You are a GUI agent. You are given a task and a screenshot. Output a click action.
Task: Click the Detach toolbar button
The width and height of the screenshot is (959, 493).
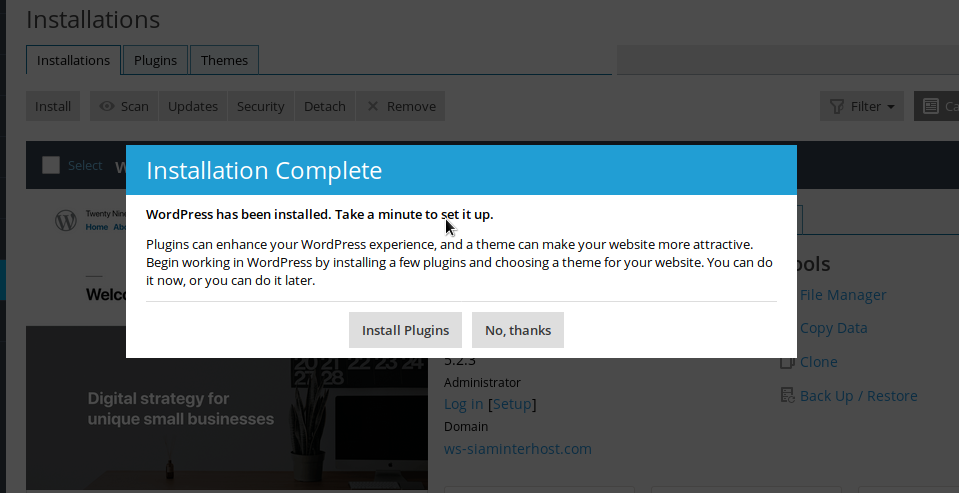pos(325,106)
